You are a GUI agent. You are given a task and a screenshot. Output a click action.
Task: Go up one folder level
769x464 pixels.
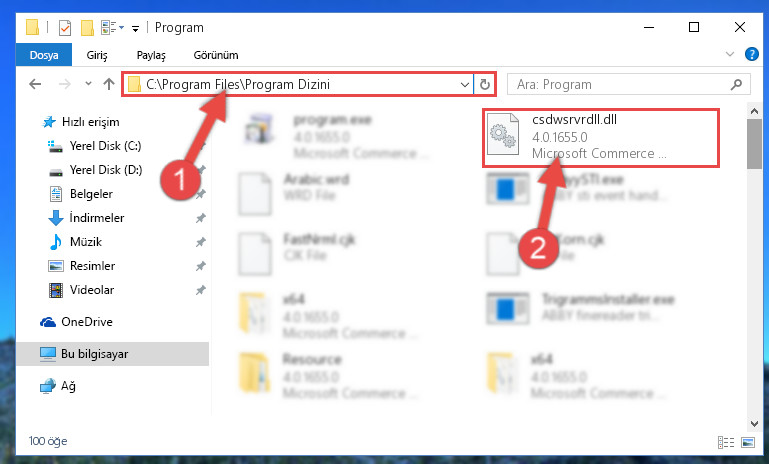109,84
